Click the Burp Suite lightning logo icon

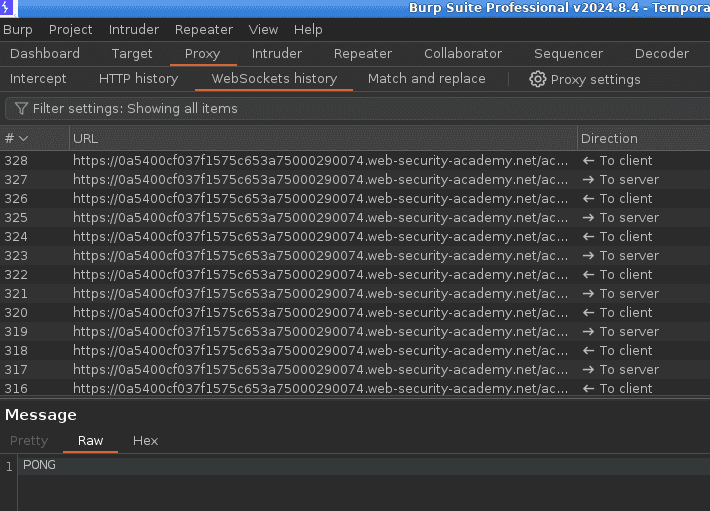pos(9,9)
